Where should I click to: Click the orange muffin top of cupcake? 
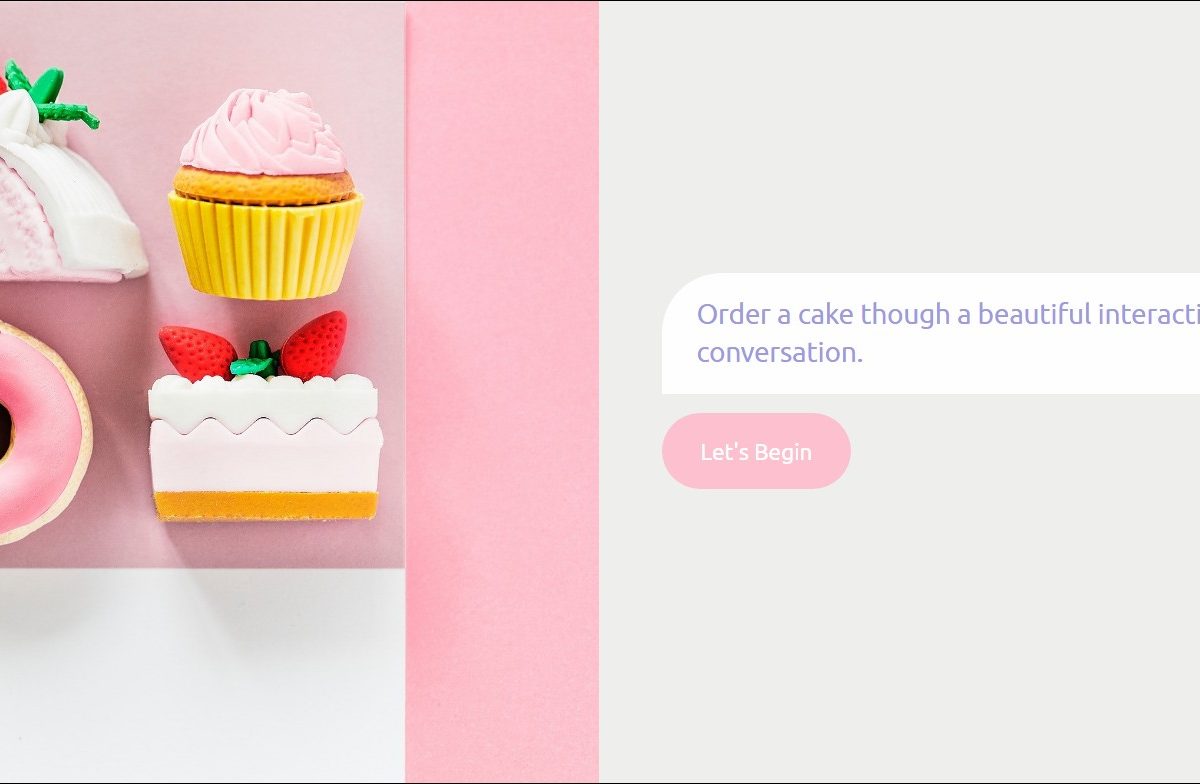click(264, 186)
